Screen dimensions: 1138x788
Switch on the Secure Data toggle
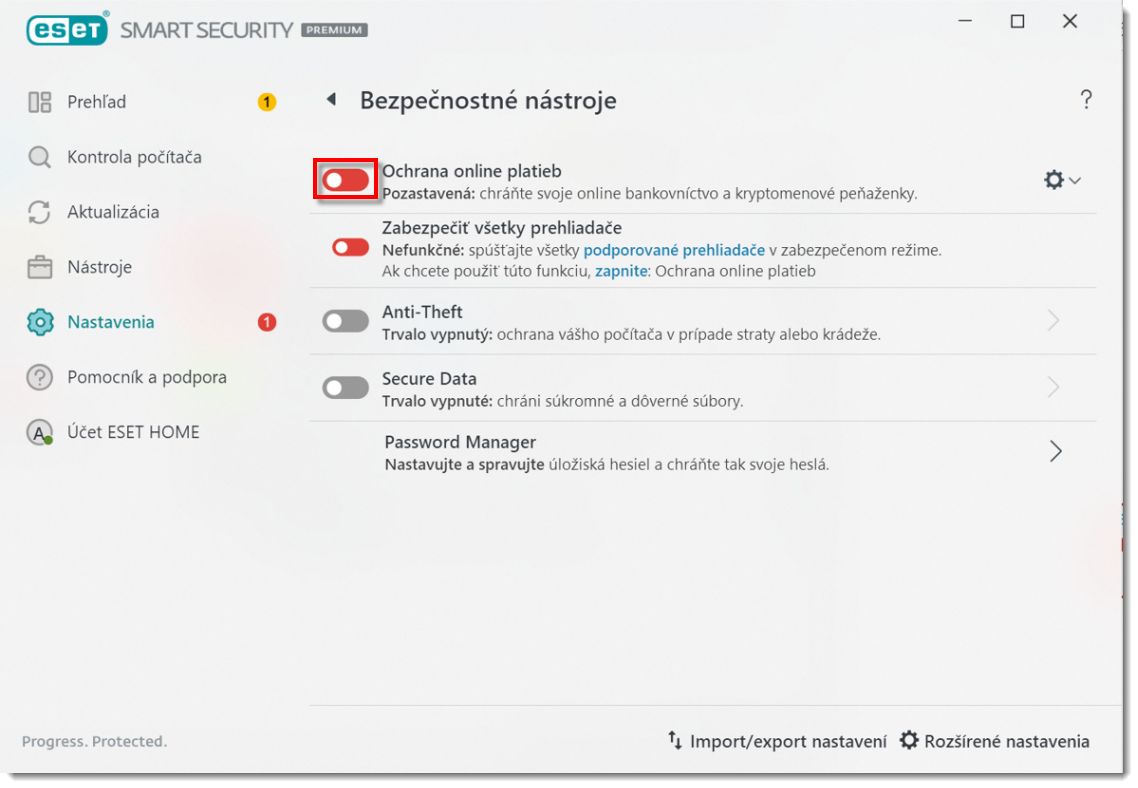[x=346, y=388]
